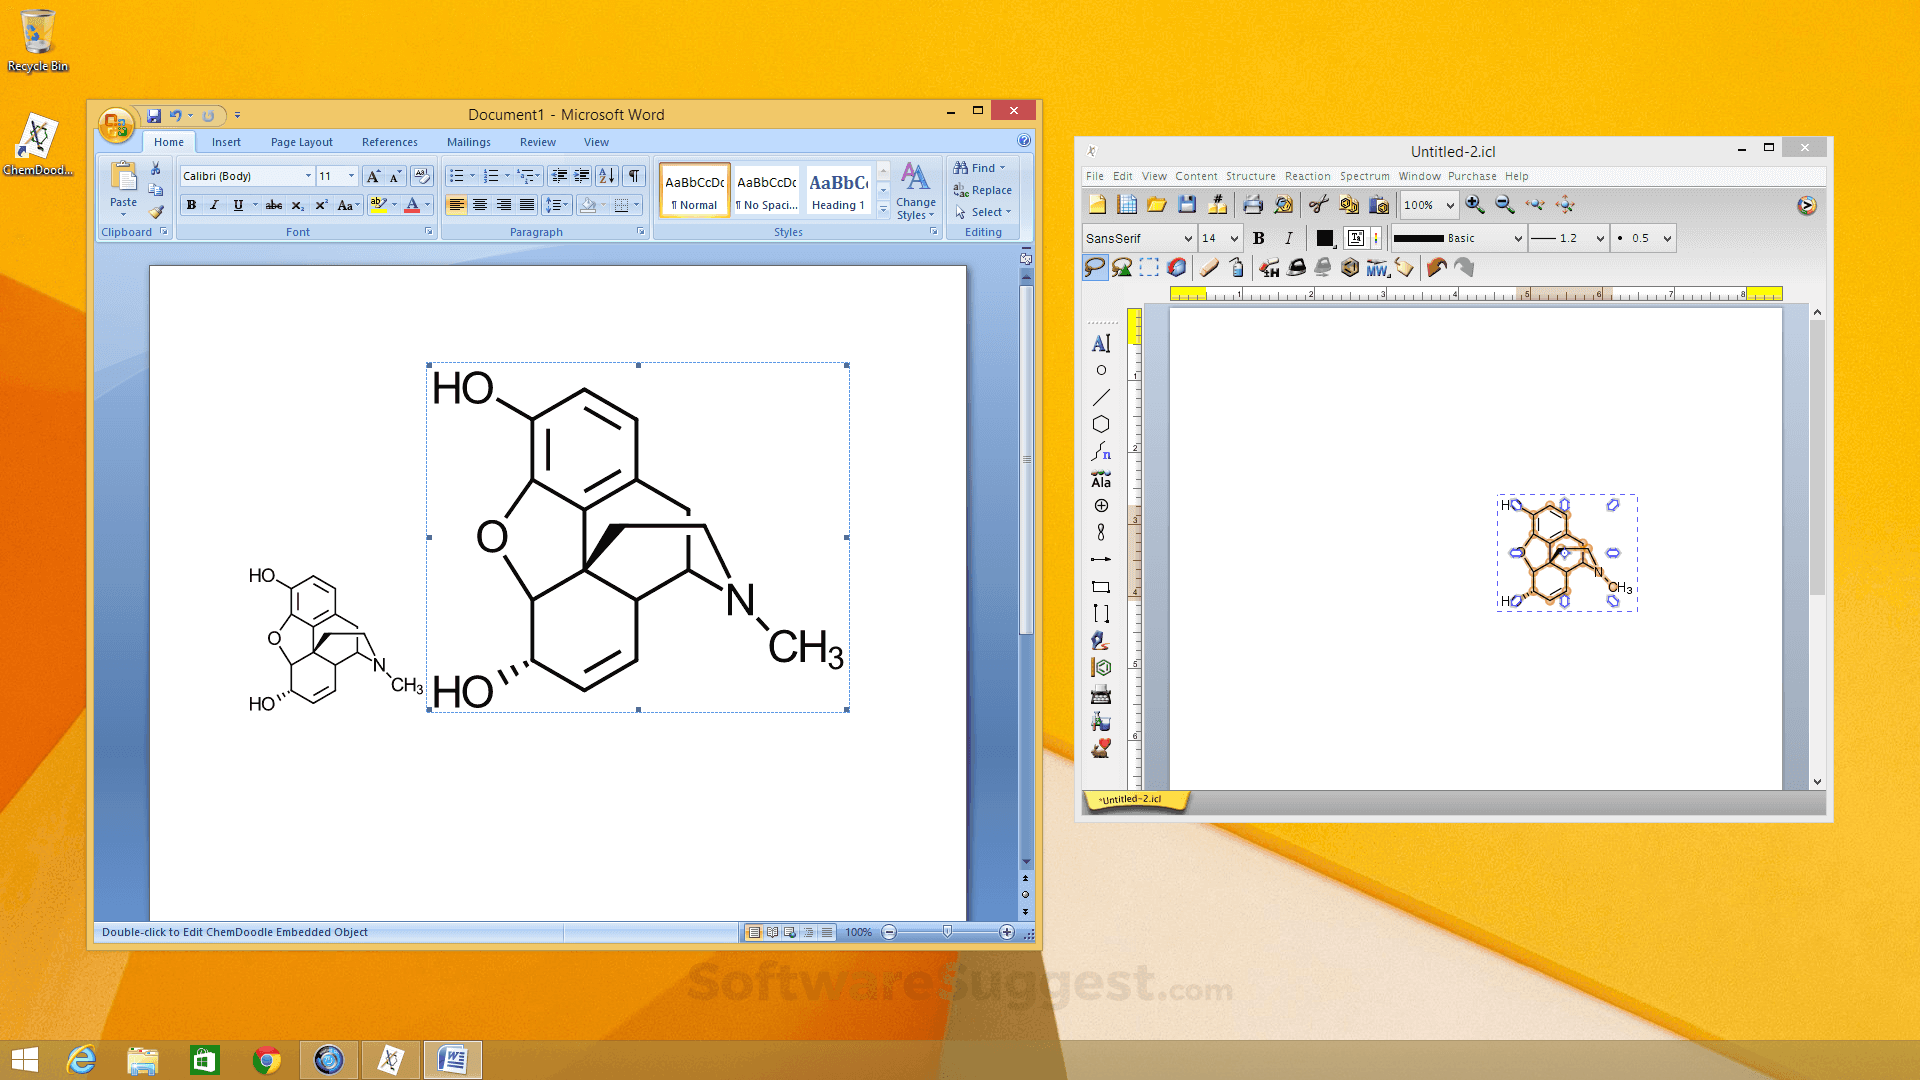1920x1080 pixels.
Task: Toggle bold text in ChemDoodle
Action: pos(1258,238)
